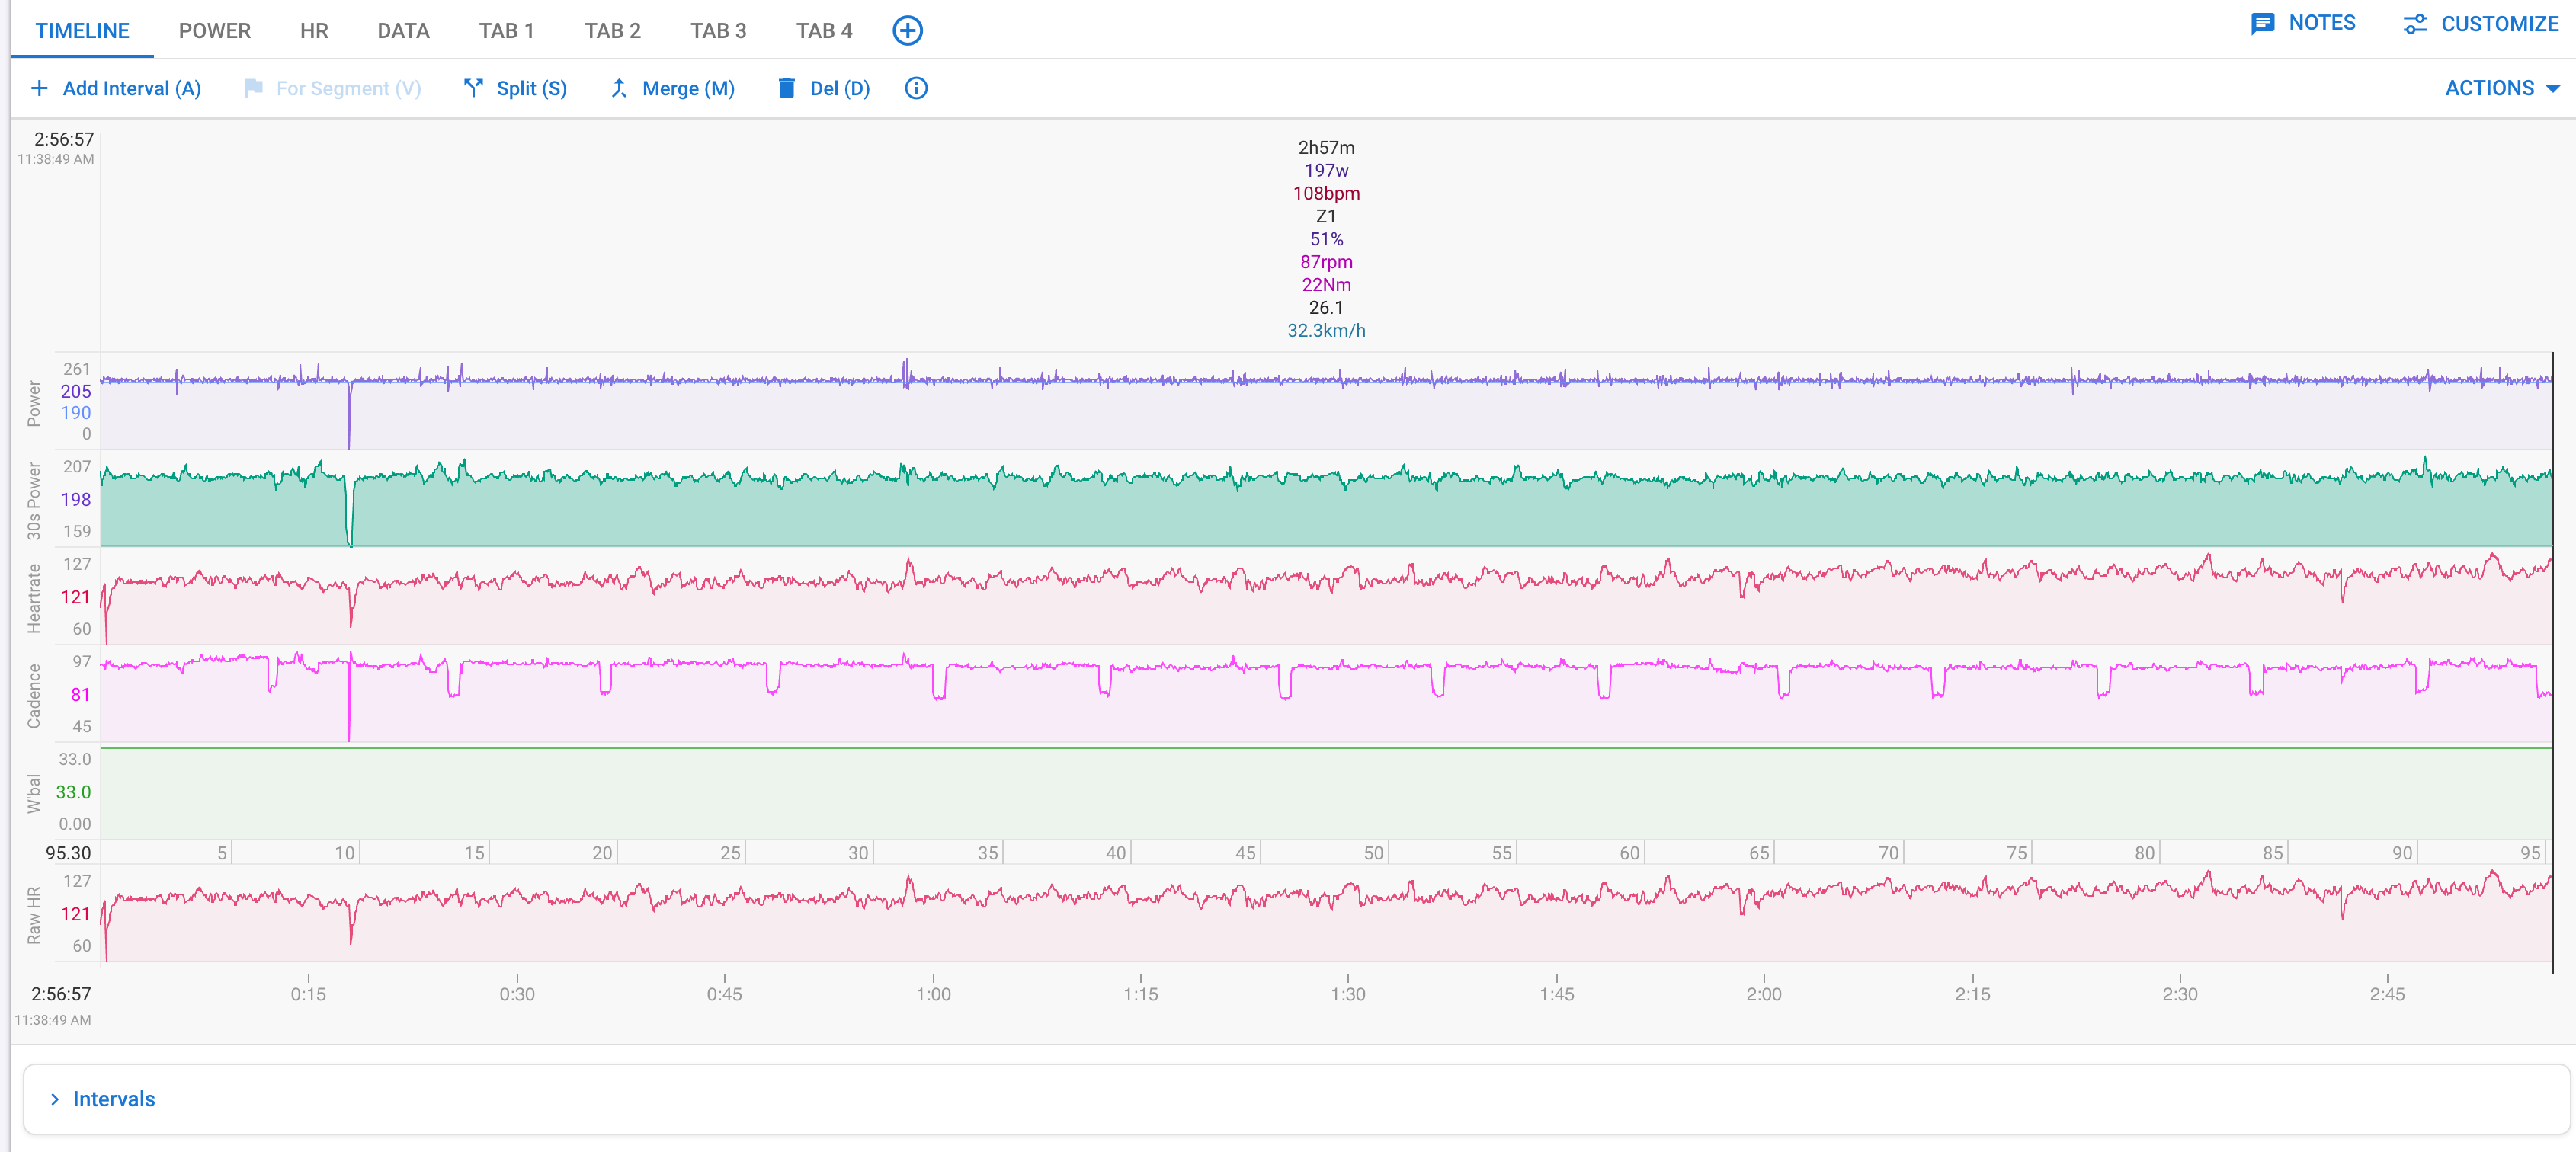This screenshot has width=2576, height=1152.
Task: Click the For Segment flag icon
Action: click(254, 88)
